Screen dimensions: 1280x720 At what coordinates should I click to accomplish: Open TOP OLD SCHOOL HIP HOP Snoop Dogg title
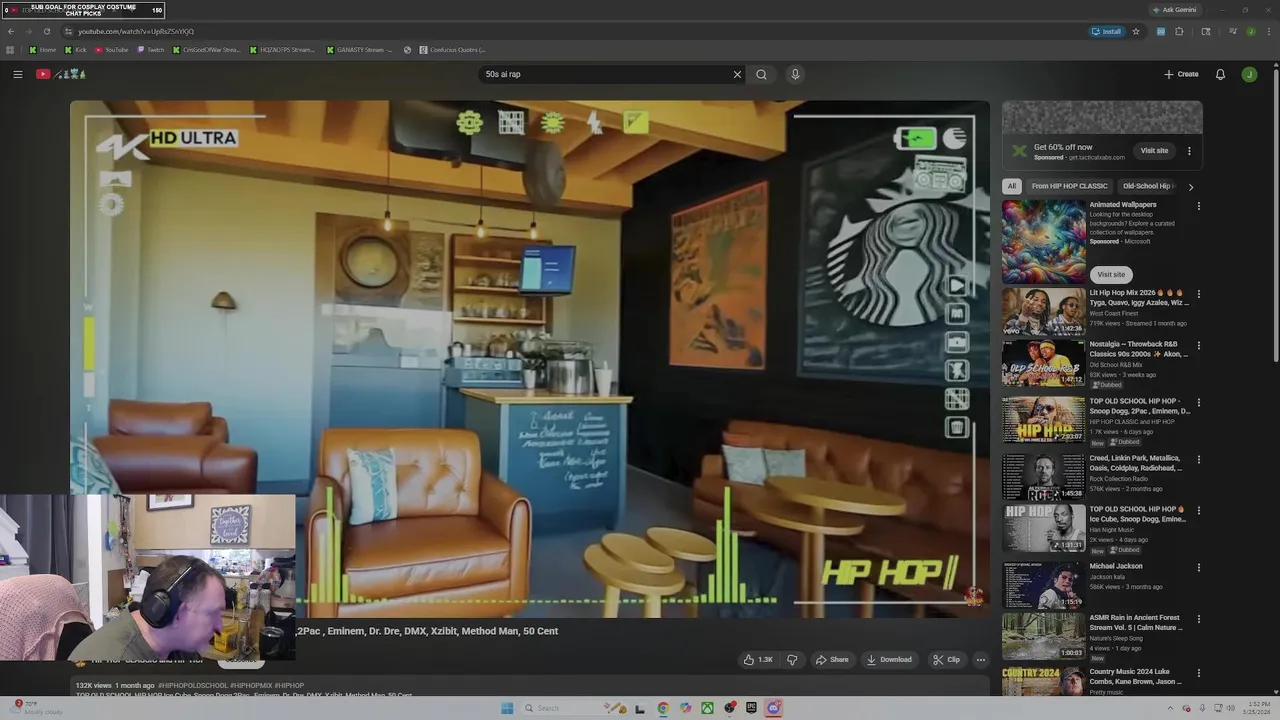click(1140, 406)
